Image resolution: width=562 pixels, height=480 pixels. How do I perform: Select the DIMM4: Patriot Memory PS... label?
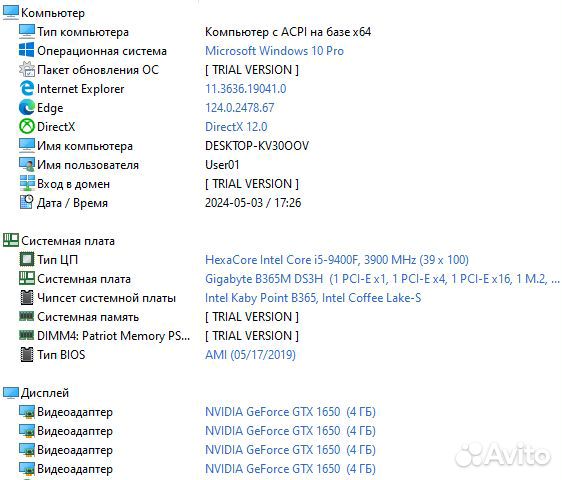(113, 336)
